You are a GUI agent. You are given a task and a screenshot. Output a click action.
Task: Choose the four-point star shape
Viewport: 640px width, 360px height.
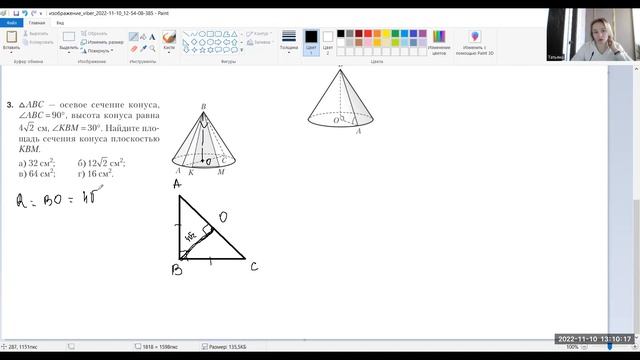click(x=194, y=50)
